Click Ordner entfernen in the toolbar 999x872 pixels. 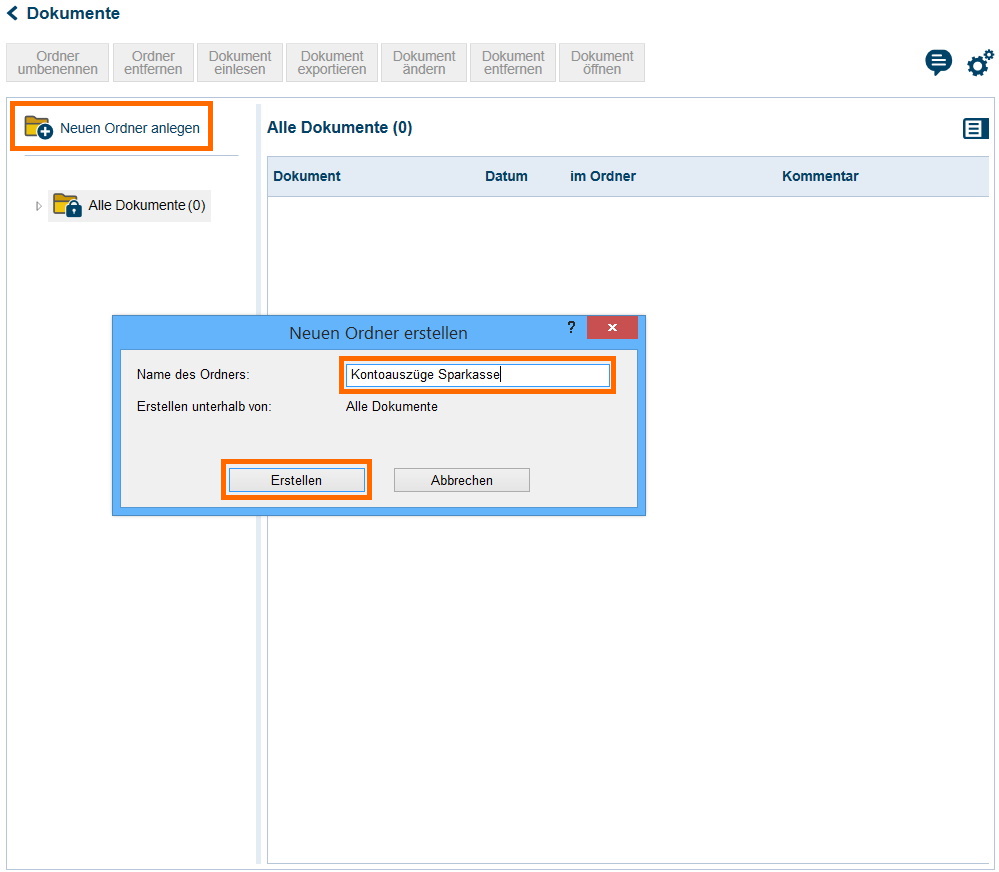click(x=153, y=63)
